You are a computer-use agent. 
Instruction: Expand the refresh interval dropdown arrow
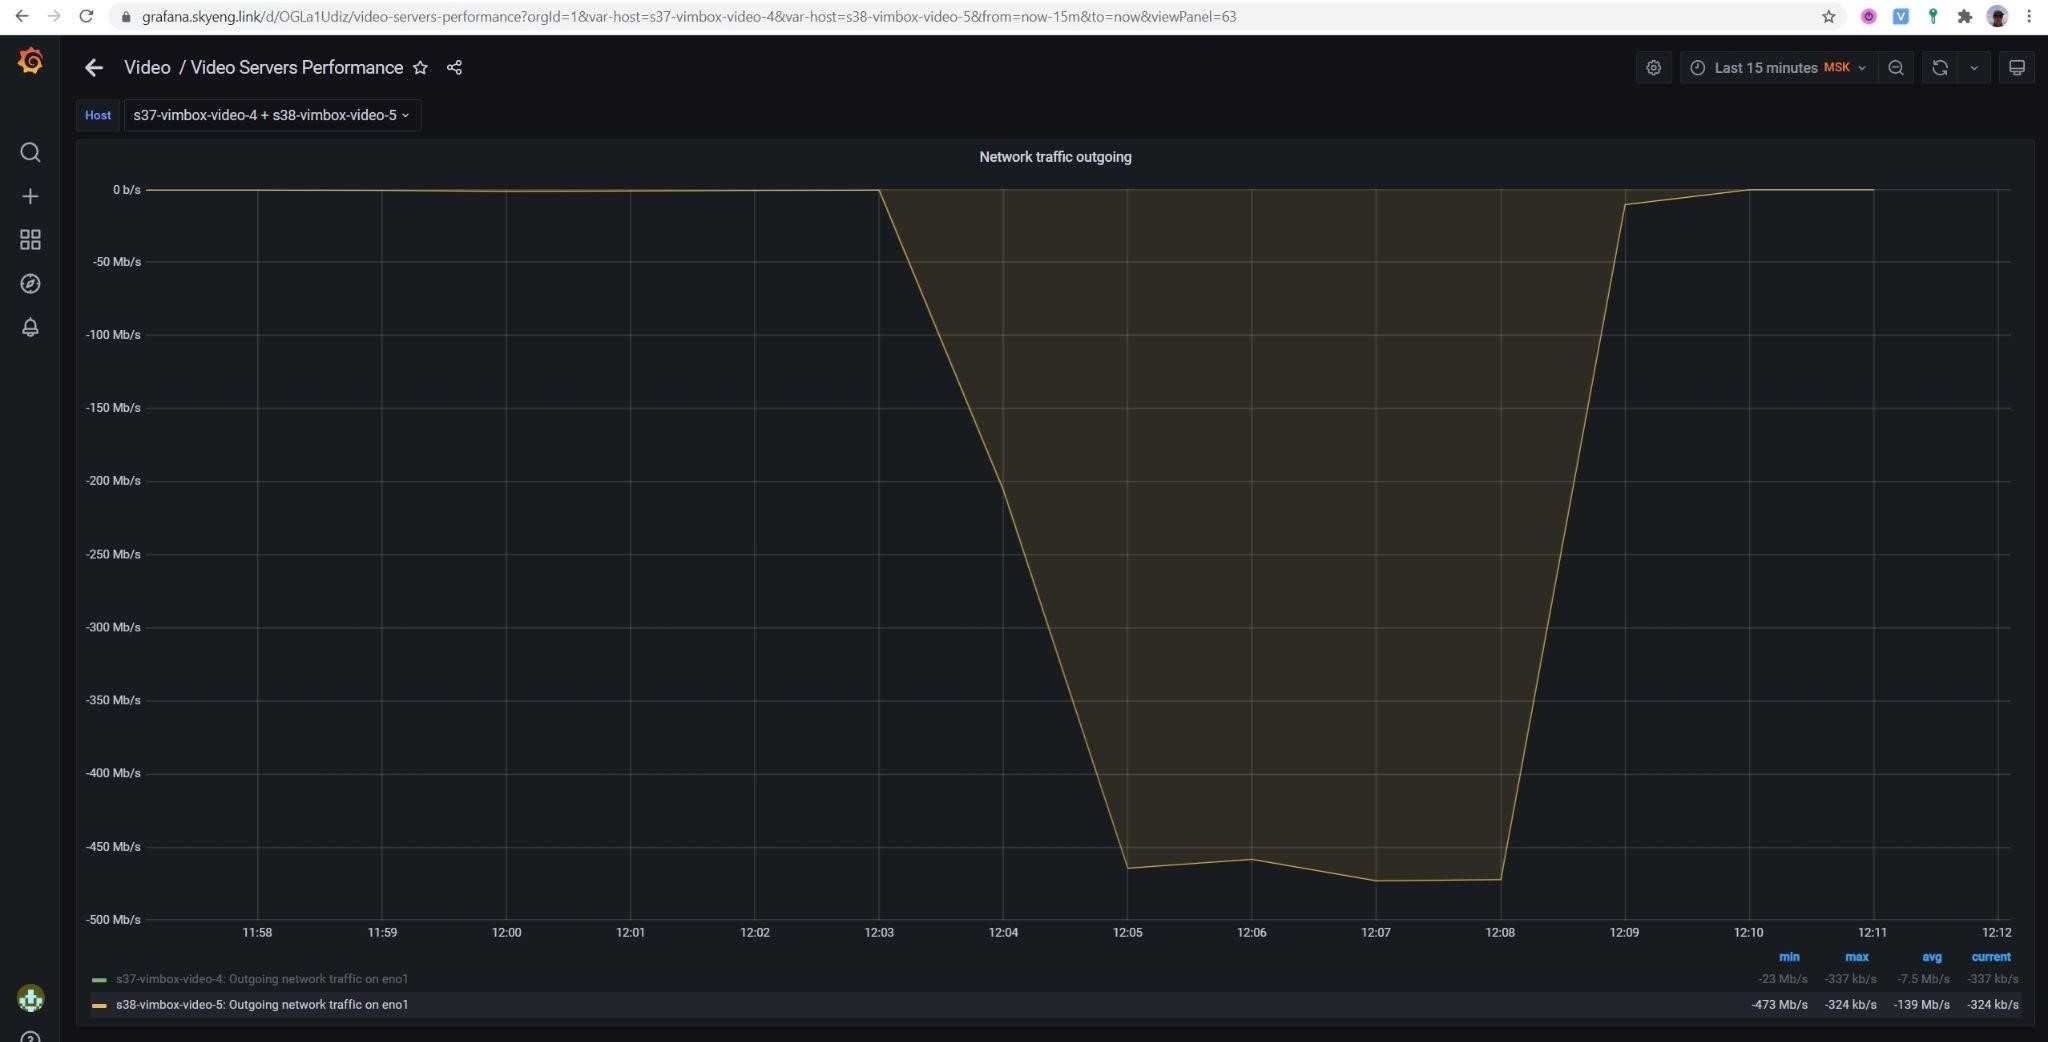click(x=1974, y=68)
